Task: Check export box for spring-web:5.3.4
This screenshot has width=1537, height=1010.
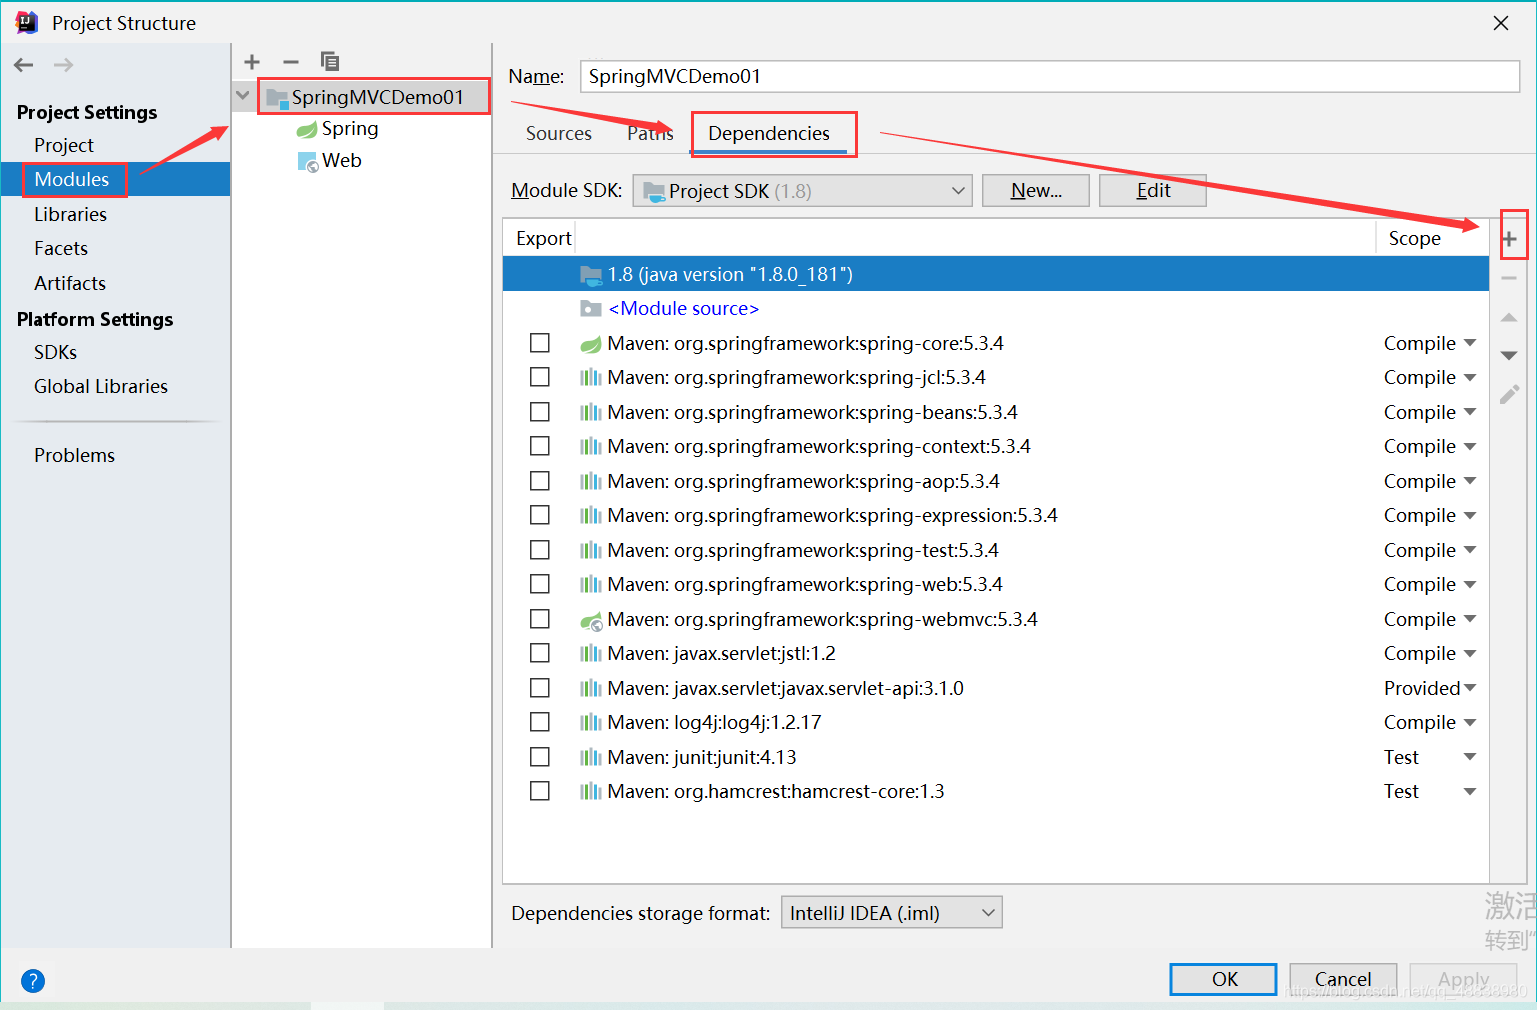Action: coord(540,584)
